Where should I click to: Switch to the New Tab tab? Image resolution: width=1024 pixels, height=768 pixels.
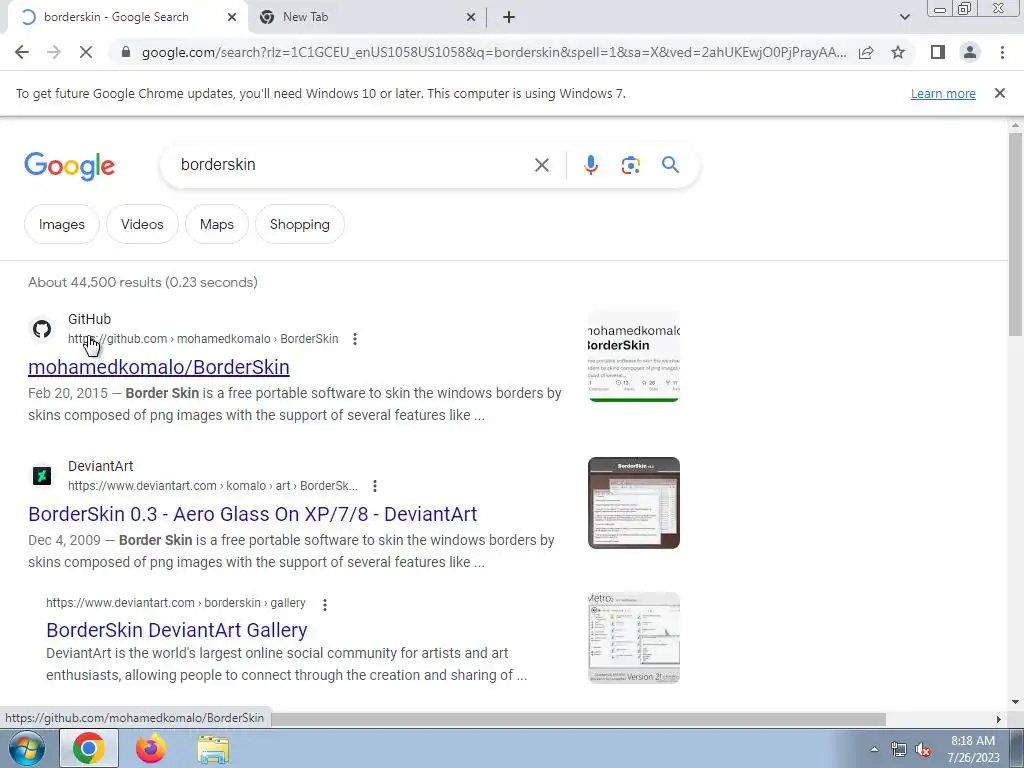click(367, 18)
